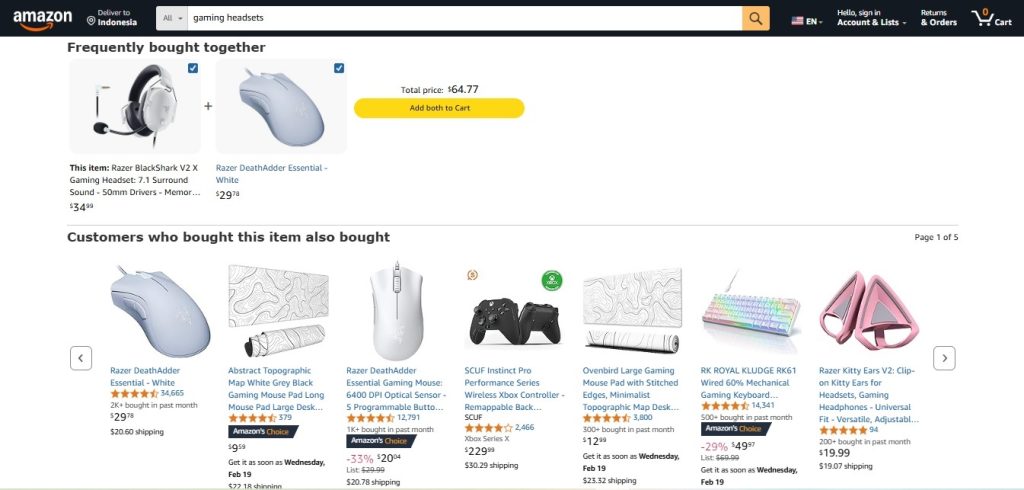Click the pink Razer Kitty Ears thumbnail

tap(869, 310)
